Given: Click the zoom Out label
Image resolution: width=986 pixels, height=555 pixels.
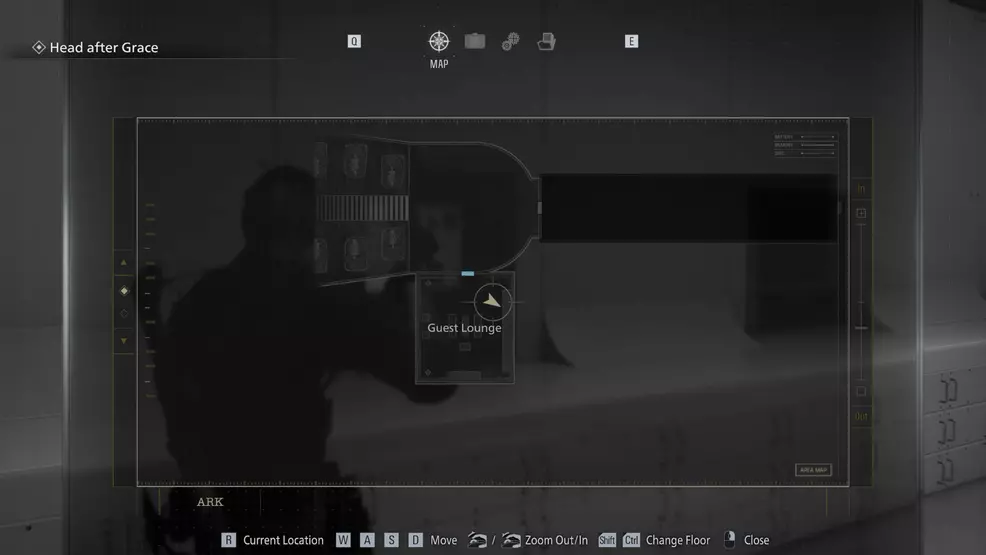Looking at the screenshot, I should (861, 417).
